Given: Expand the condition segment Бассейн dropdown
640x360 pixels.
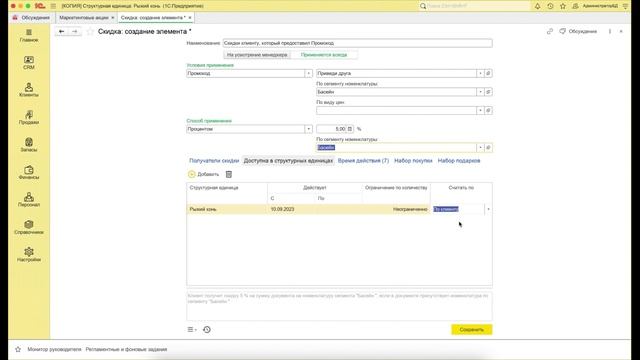Looking at the screenshot, I should [480, 92].
